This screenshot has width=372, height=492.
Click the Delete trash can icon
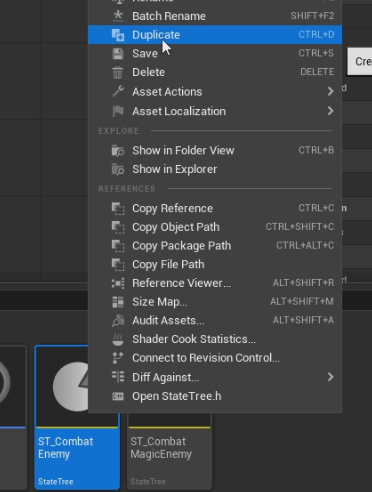(x=117, y=72)
